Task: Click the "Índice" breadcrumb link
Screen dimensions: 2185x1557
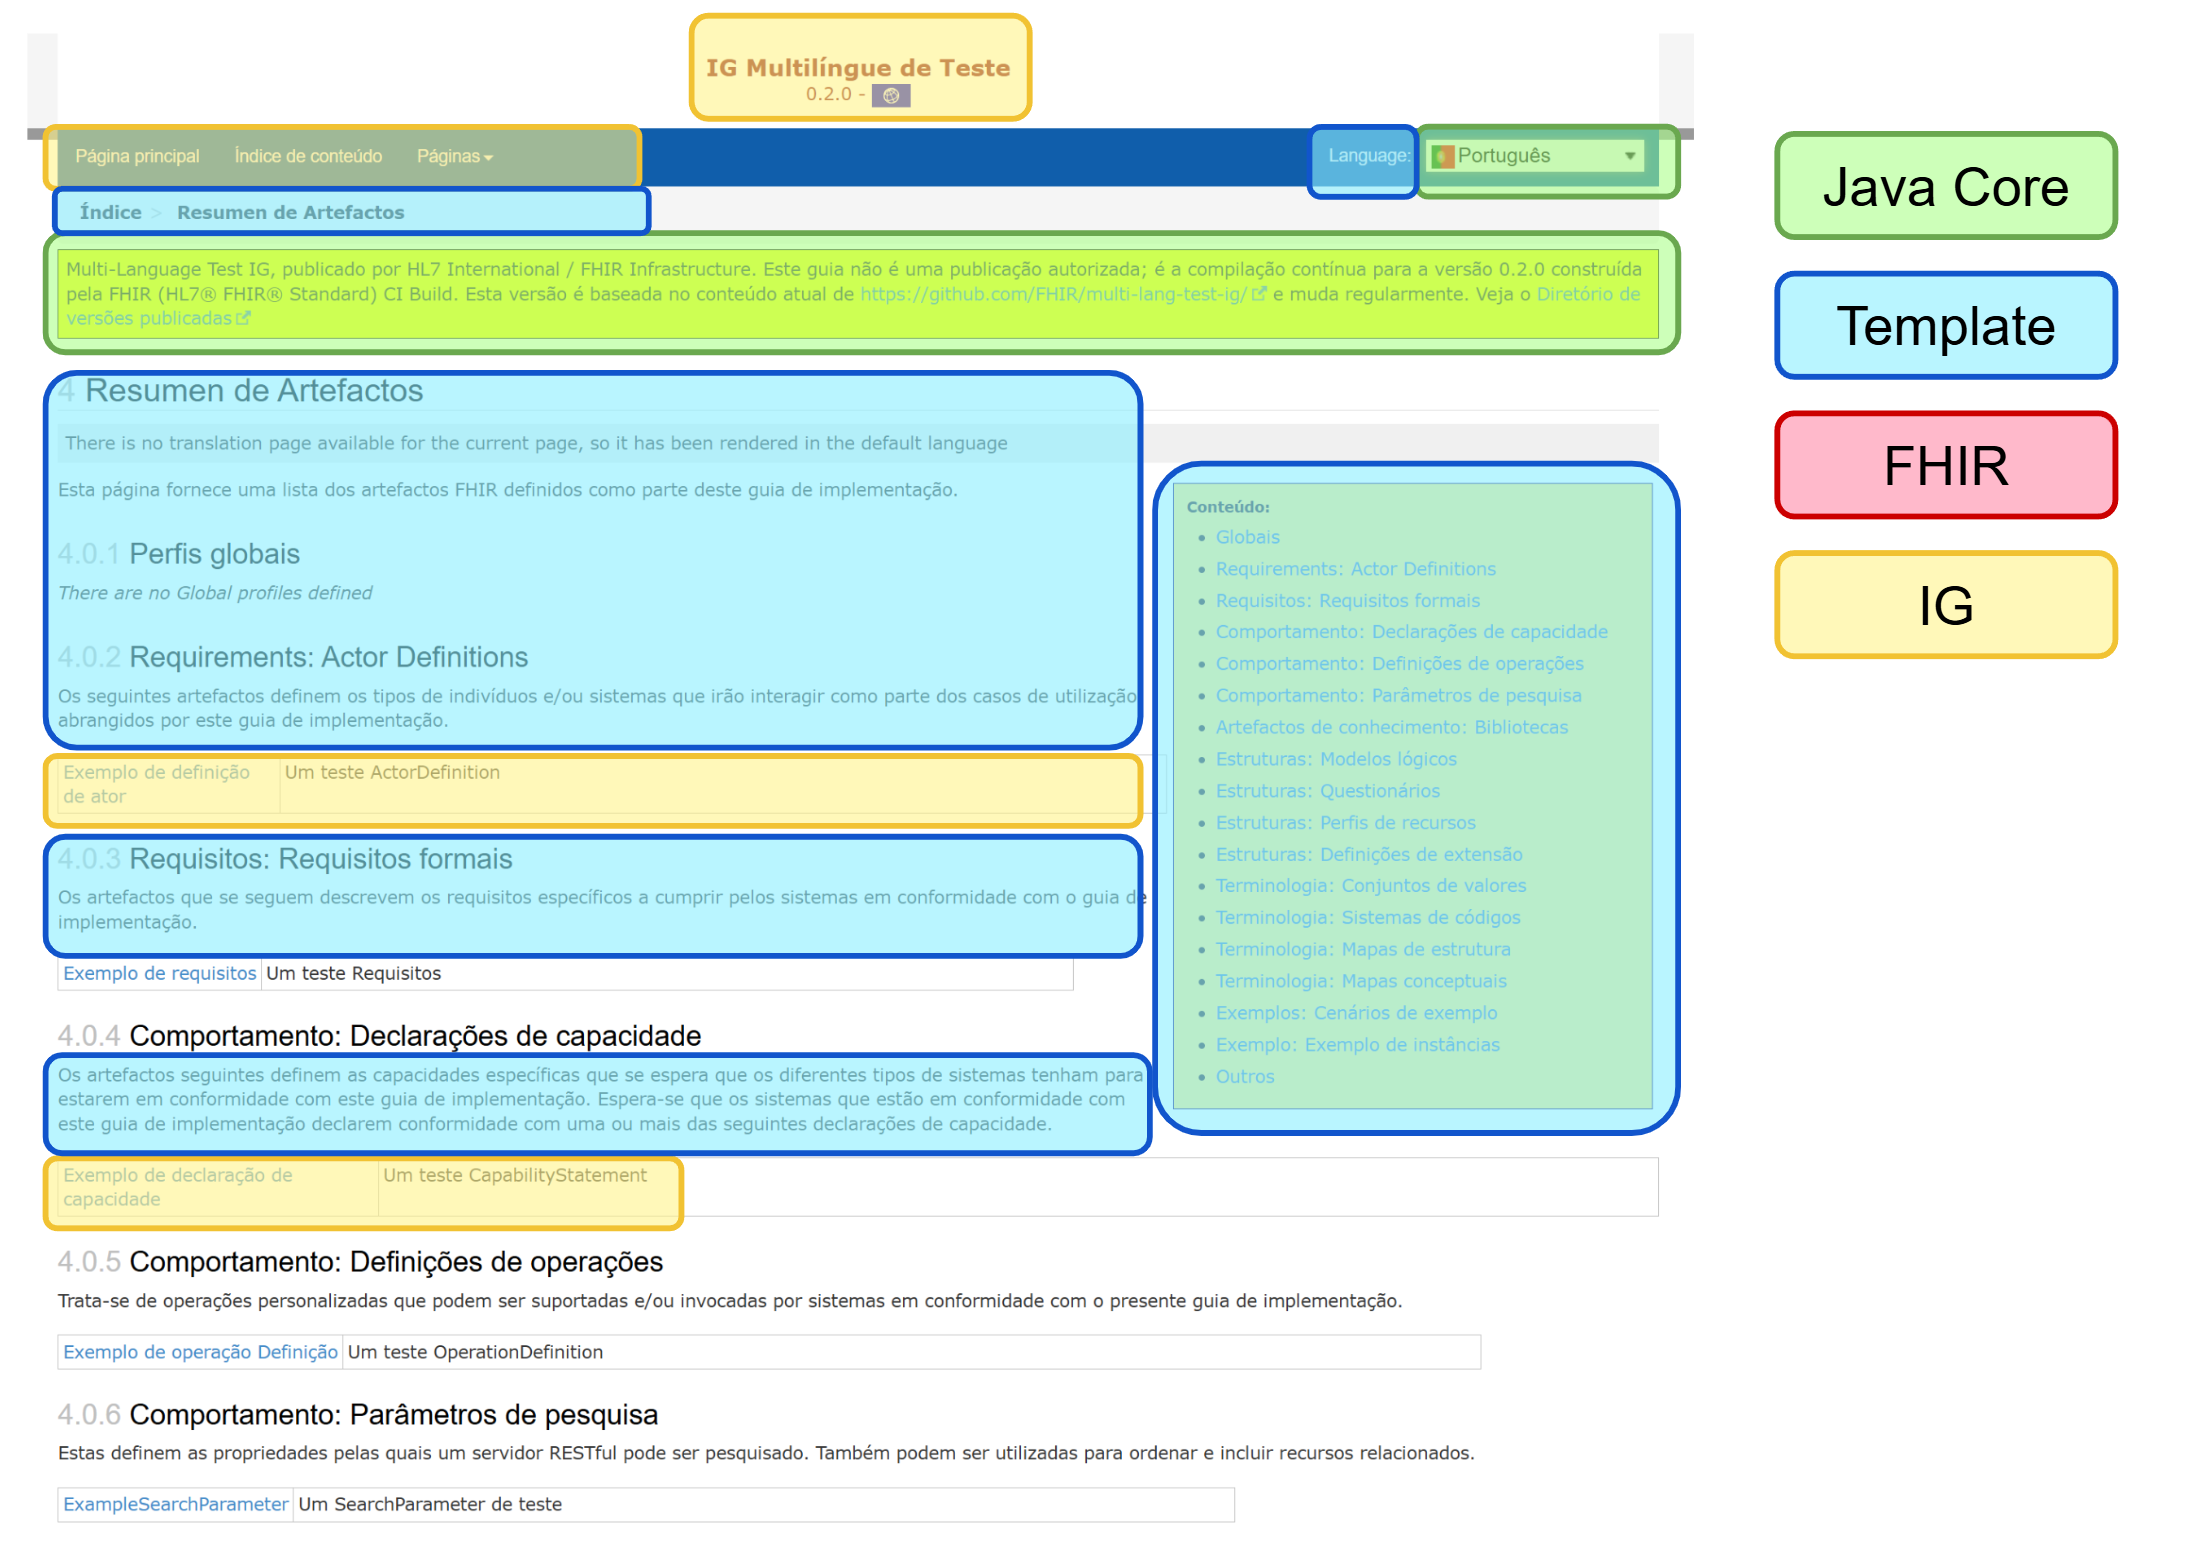Action: [x=110, y=212]
